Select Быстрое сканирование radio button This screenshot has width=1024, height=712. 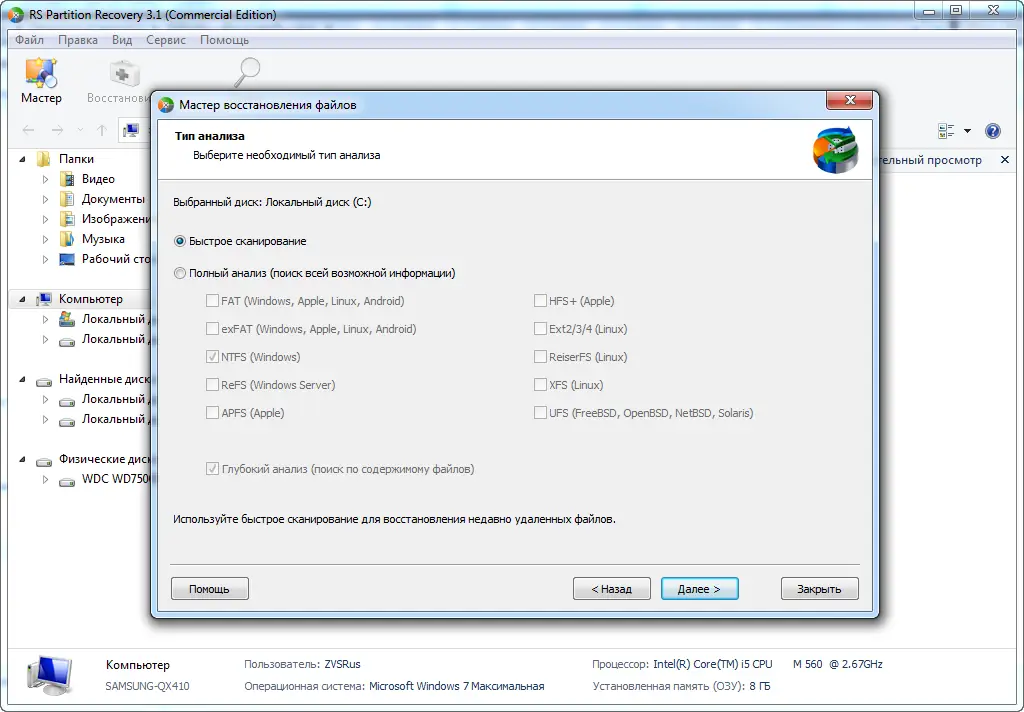[180, 241]
